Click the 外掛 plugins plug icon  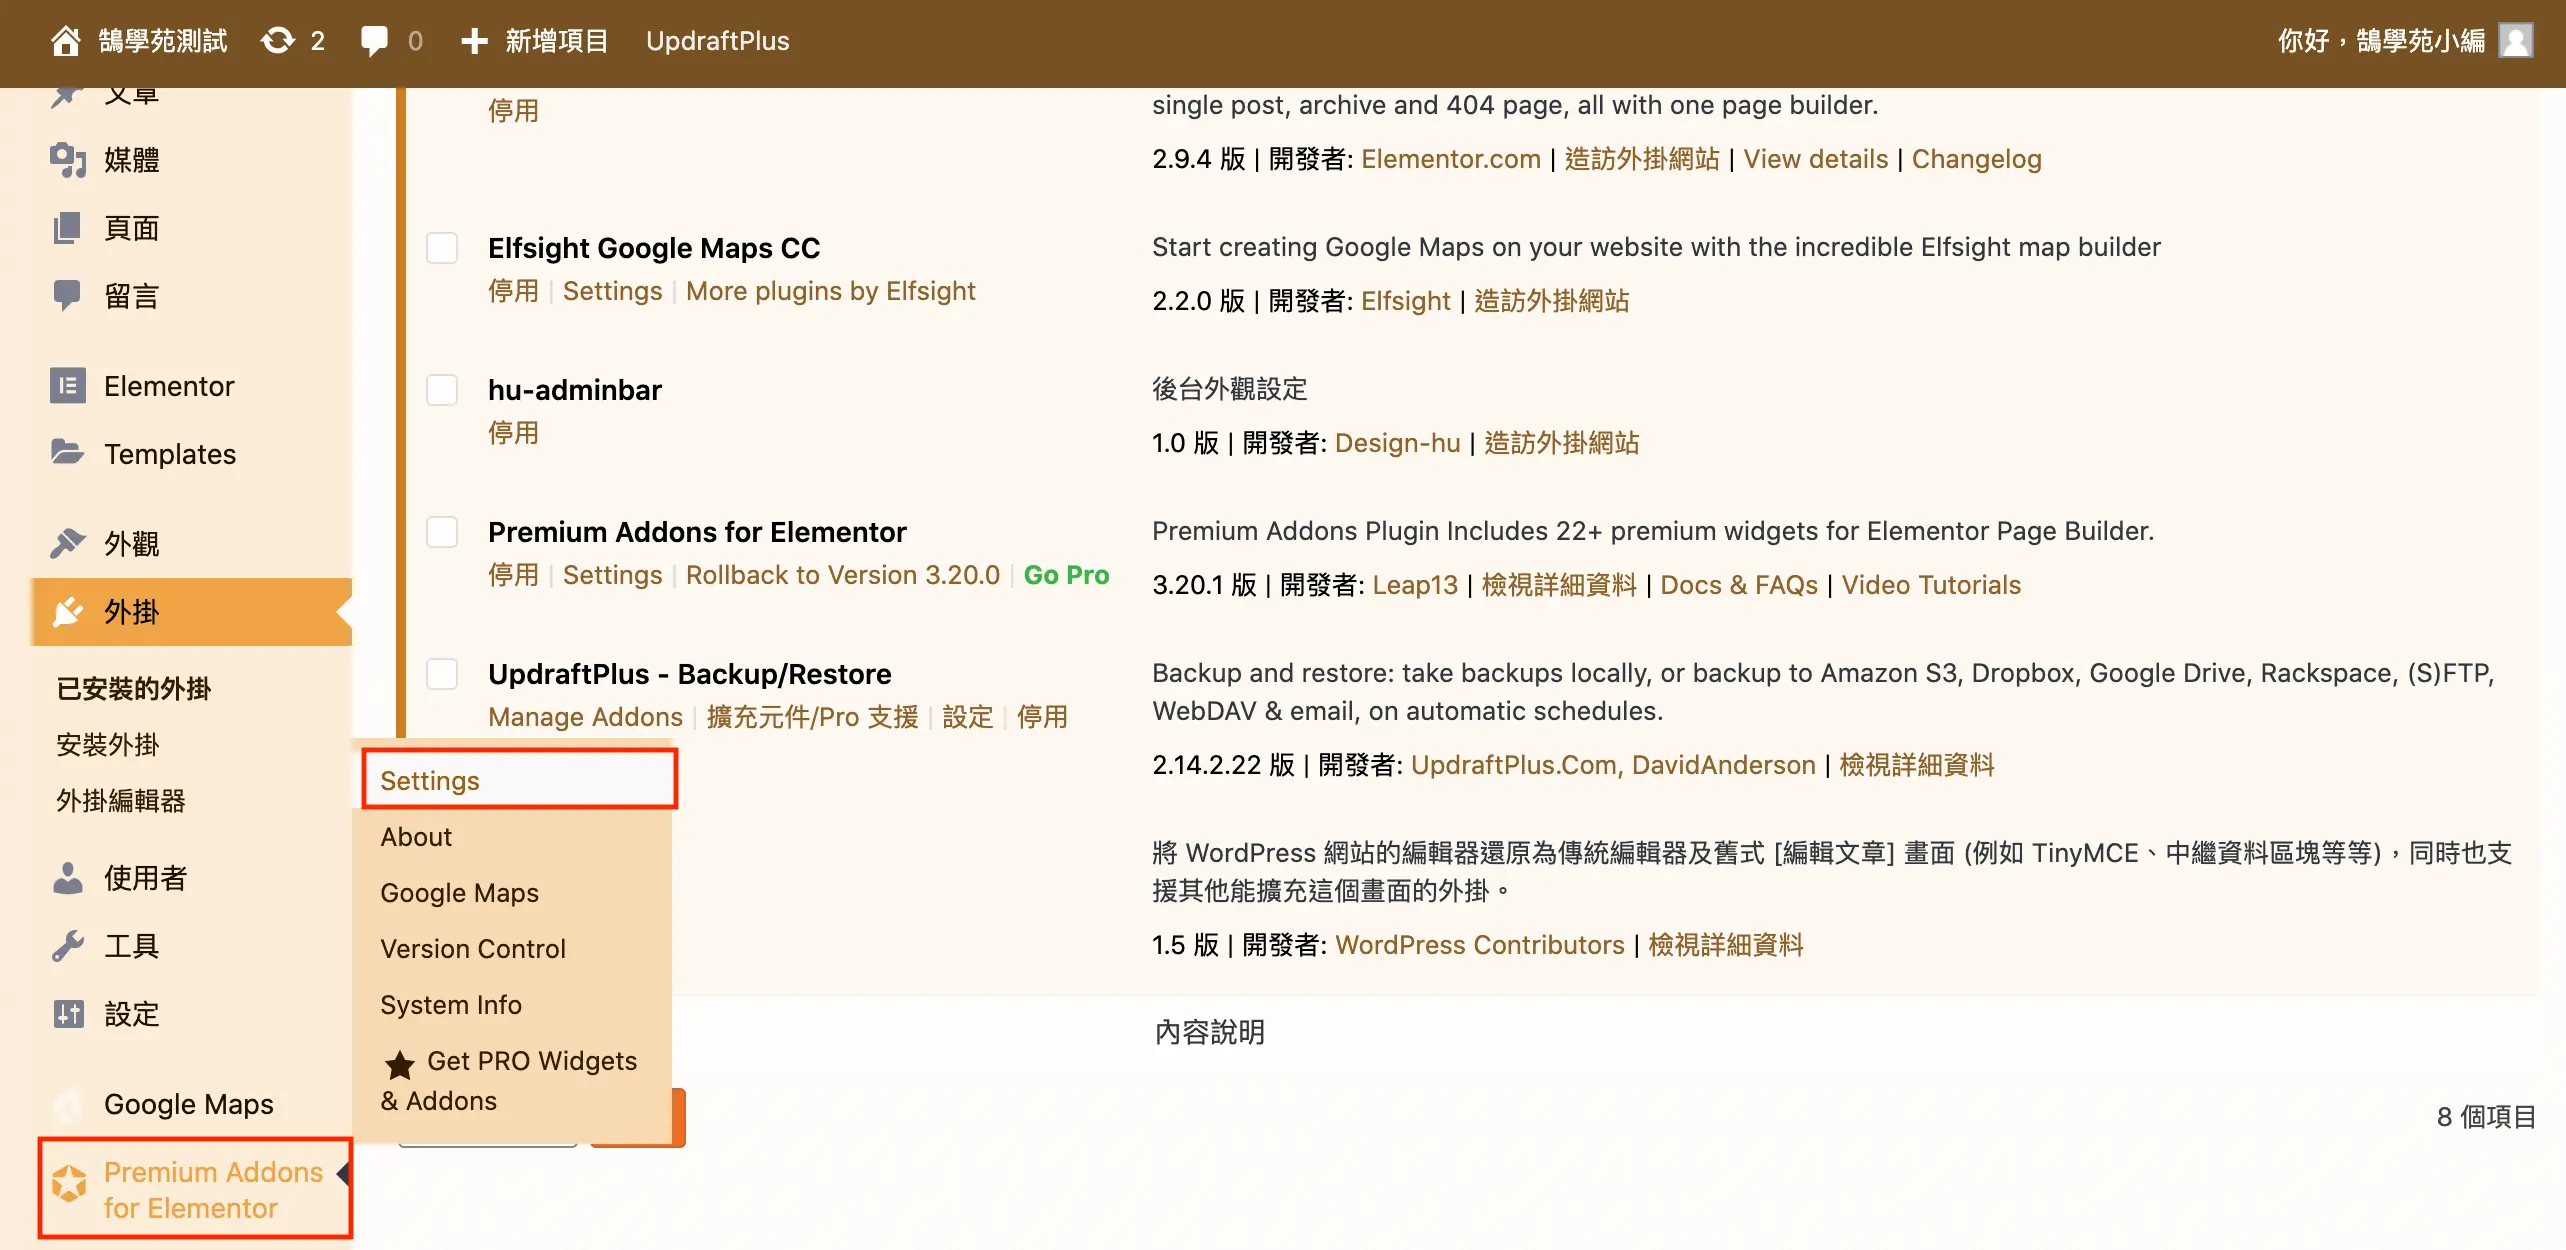[68, 611]
